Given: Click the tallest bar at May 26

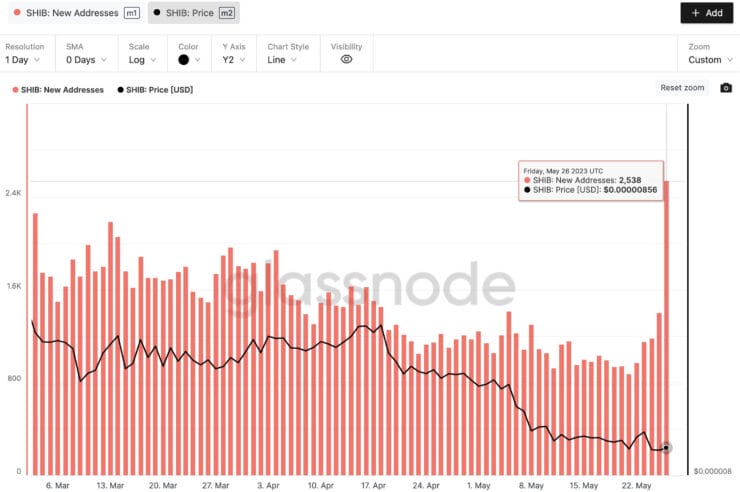Looking at the screenshot, I should coord(666,327).
